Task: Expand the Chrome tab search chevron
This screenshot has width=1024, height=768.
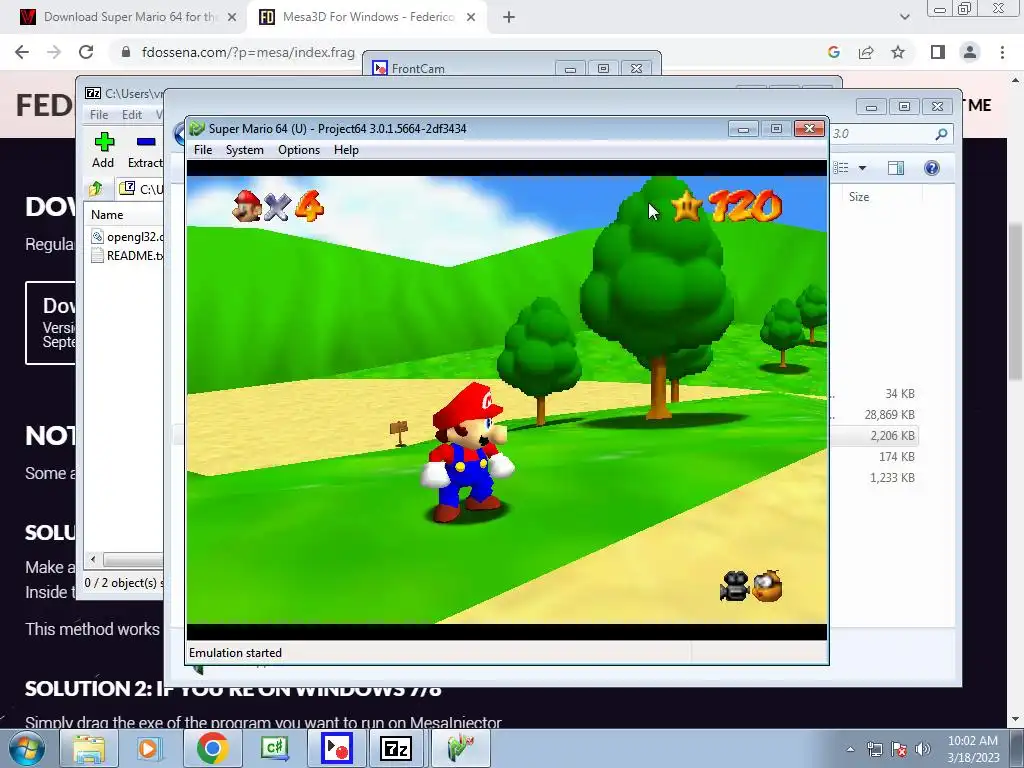Action: pyautogui.click(x=904, y=17)
